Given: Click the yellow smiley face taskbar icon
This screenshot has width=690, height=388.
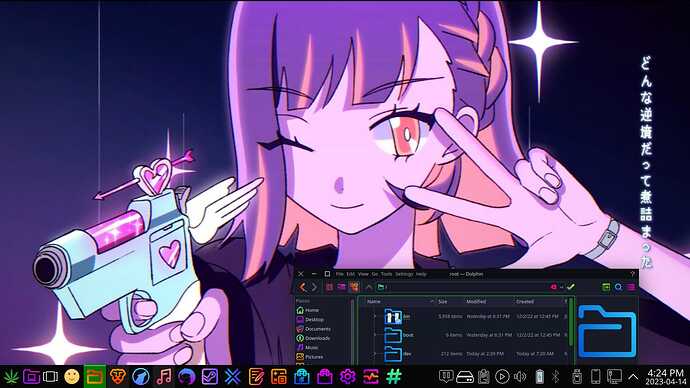Looking at the screenshot, I should (72, 377).
